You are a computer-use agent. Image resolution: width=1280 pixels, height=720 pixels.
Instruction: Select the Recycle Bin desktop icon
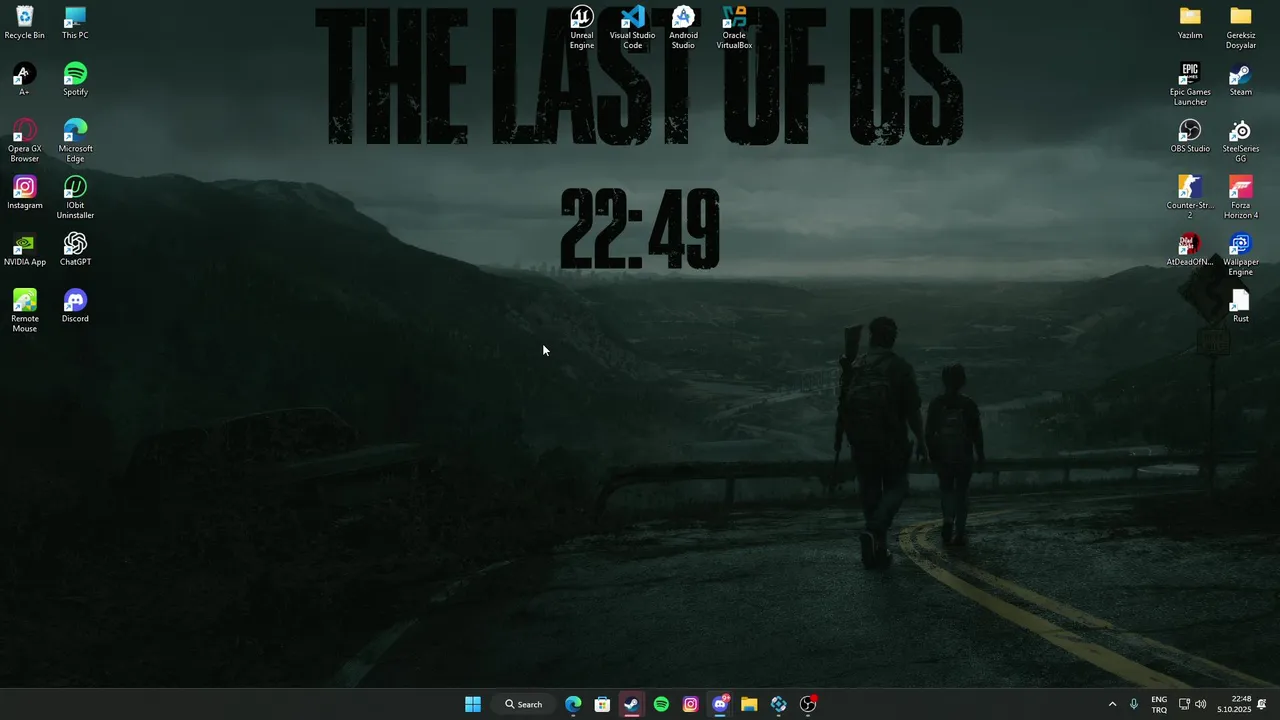(x=25, y=23)
